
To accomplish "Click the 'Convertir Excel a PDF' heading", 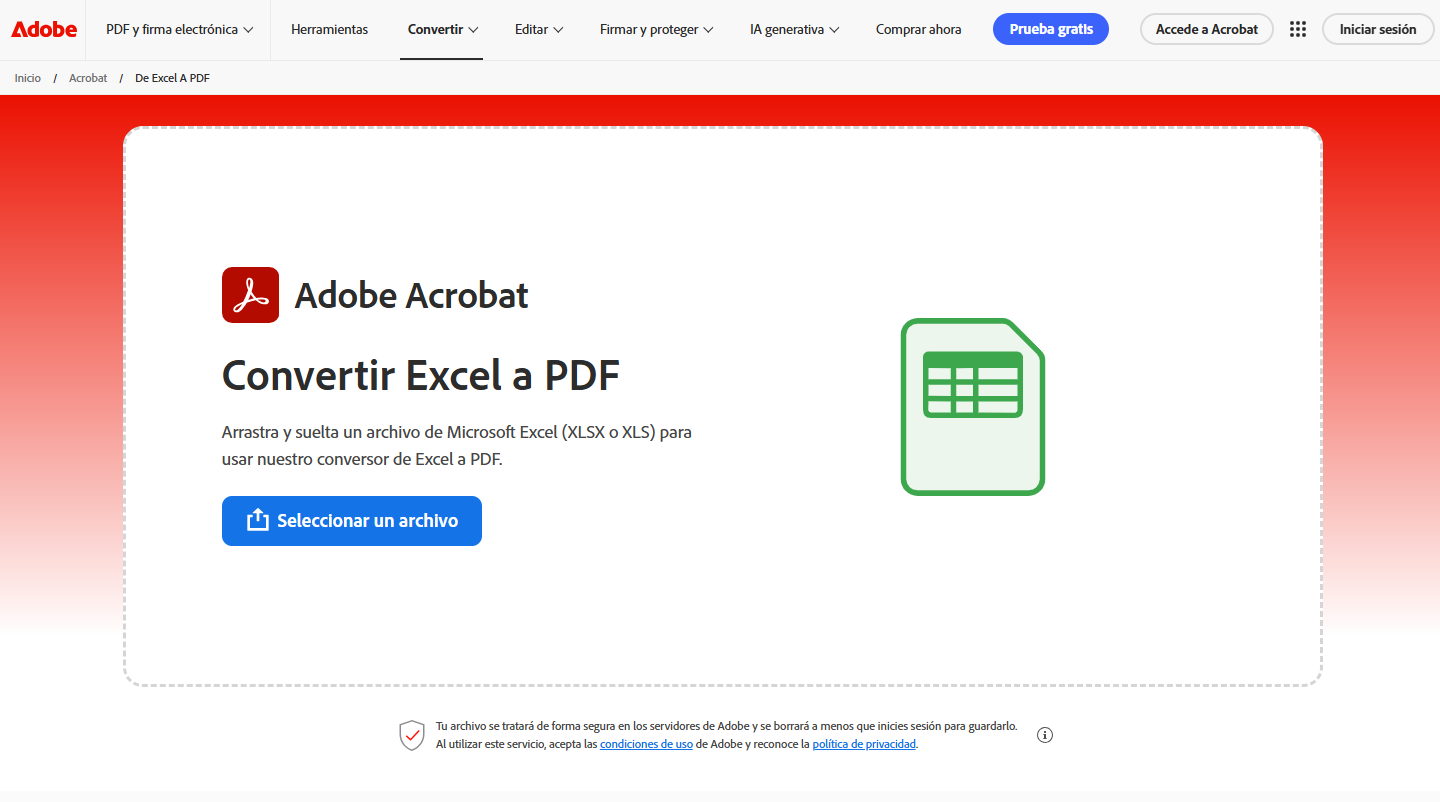I will (x=421, y=376).
